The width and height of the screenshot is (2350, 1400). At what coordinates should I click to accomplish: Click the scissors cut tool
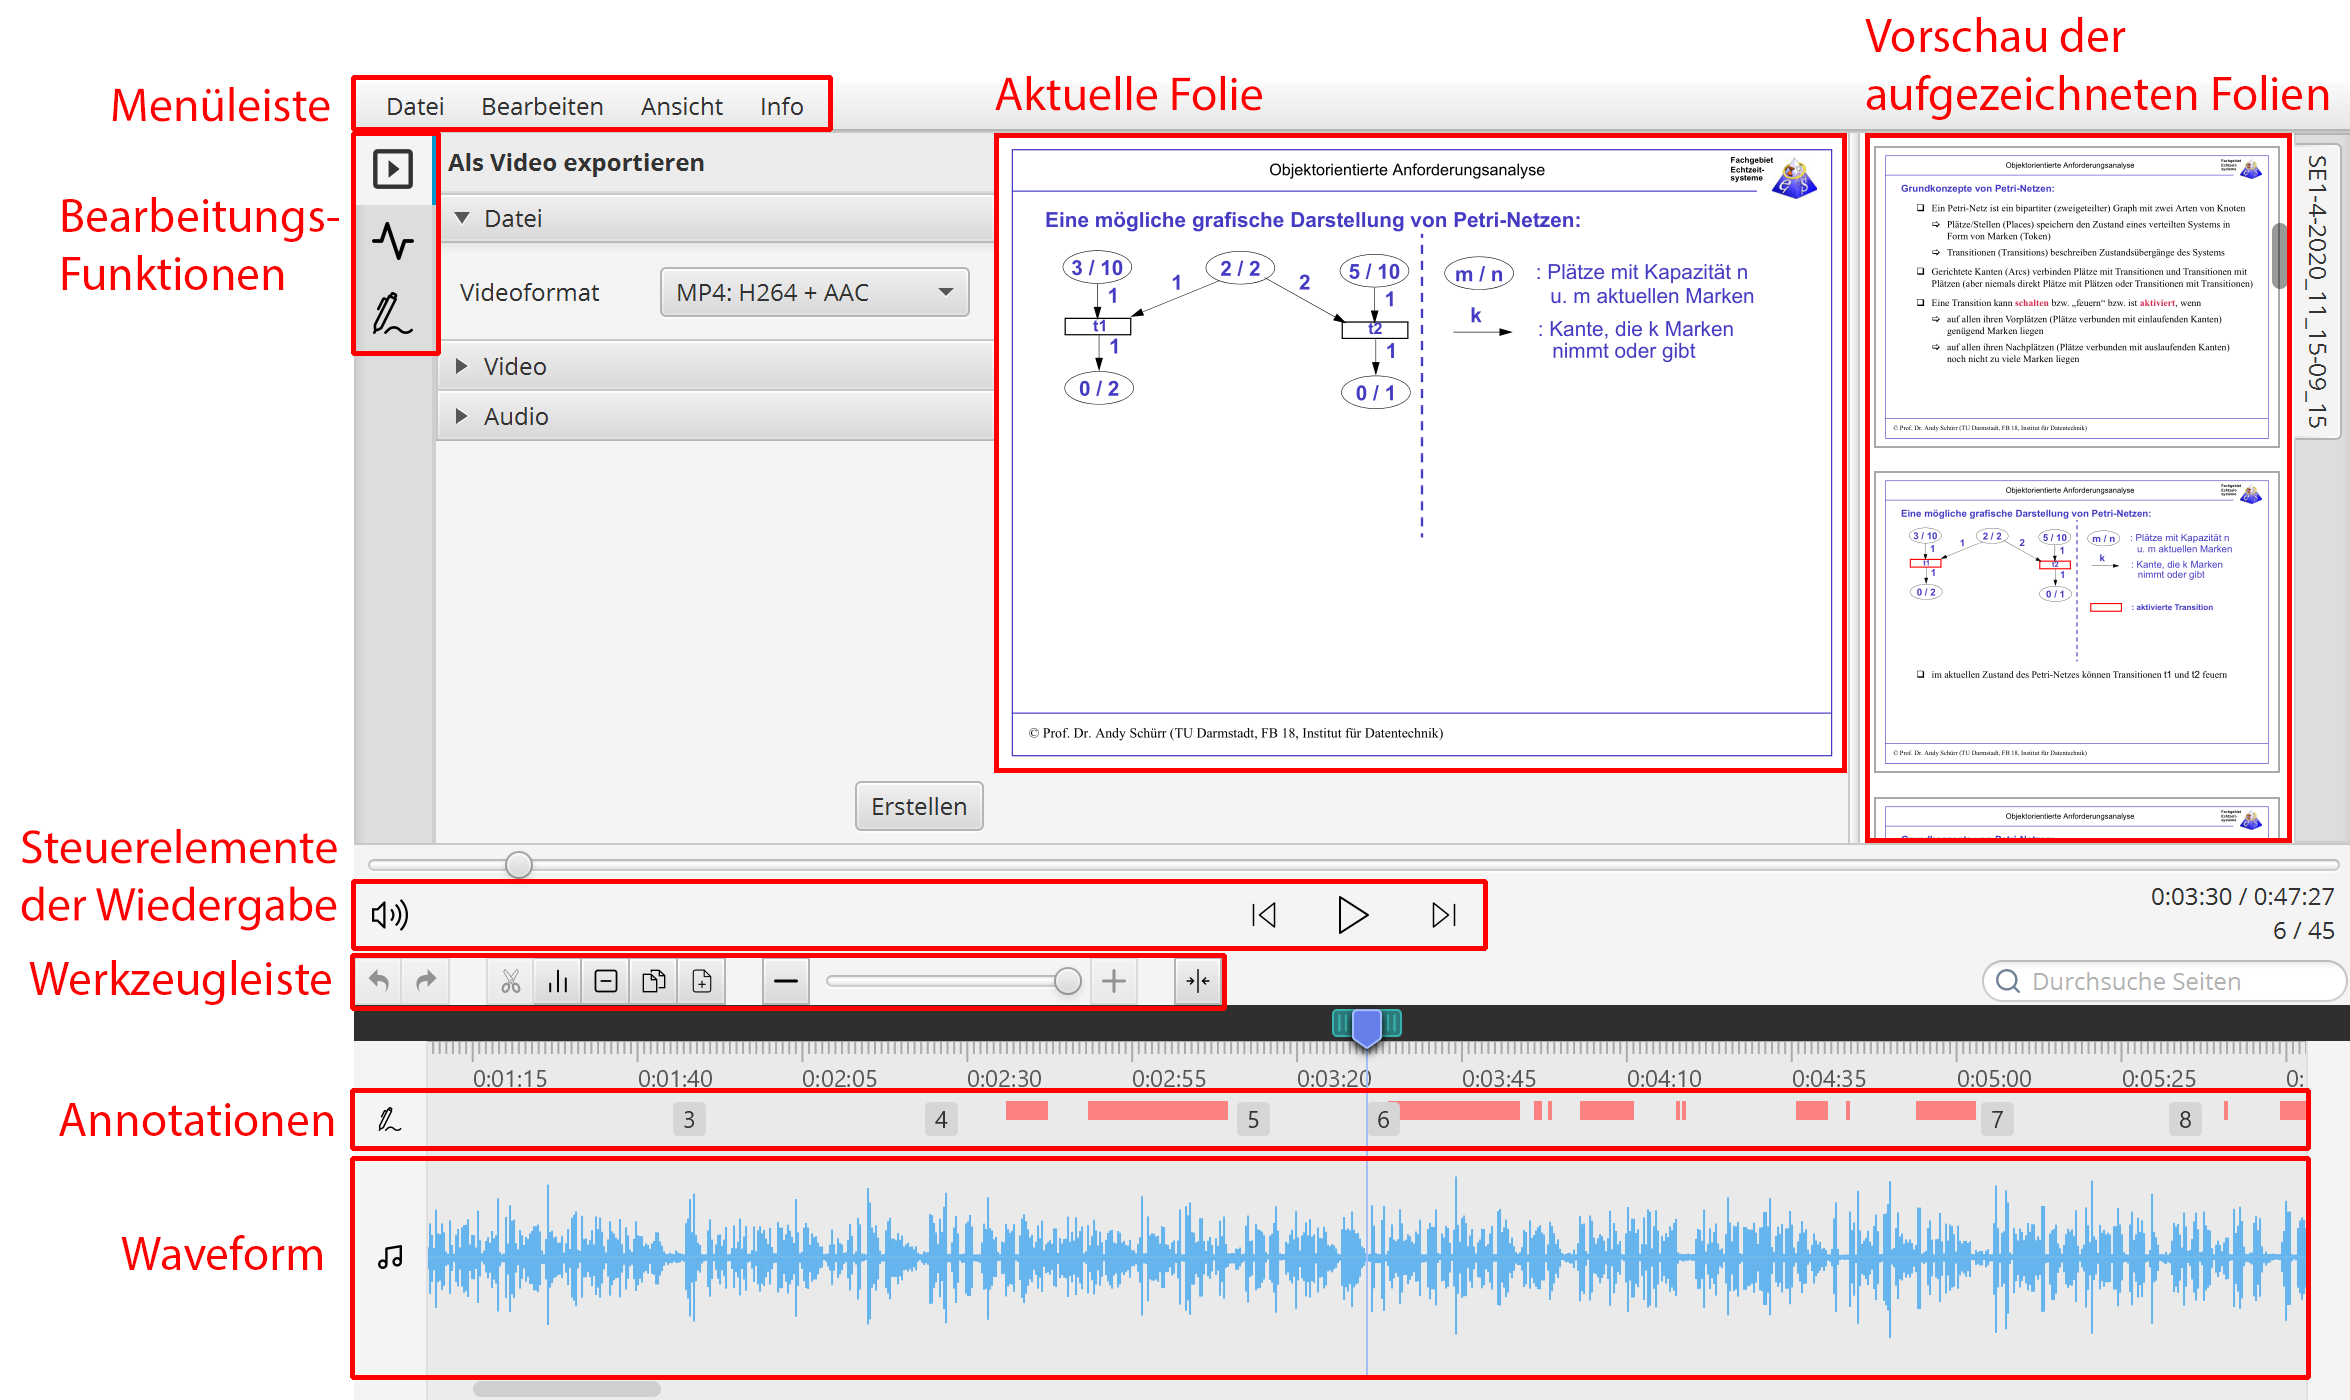511,981
